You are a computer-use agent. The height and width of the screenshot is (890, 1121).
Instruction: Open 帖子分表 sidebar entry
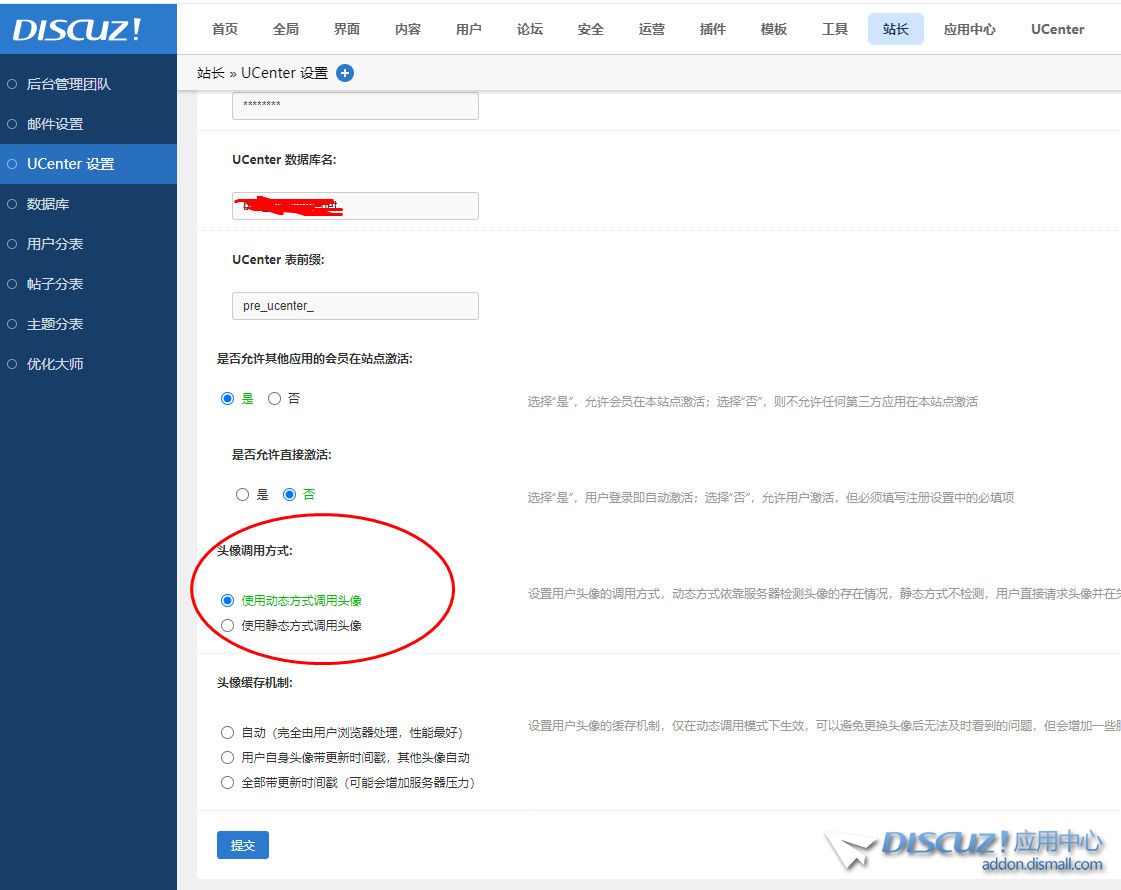(x=55, y=284)
